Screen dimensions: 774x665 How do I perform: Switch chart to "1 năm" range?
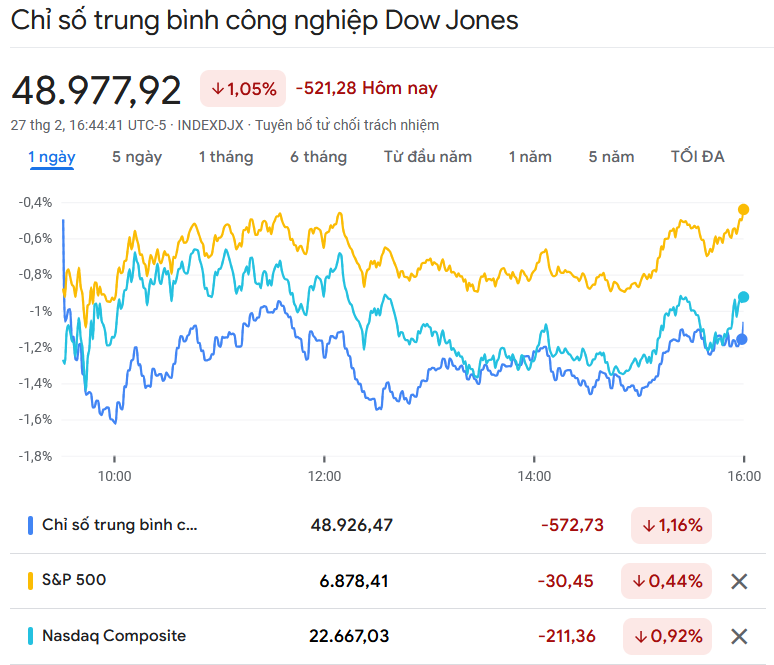530,157
